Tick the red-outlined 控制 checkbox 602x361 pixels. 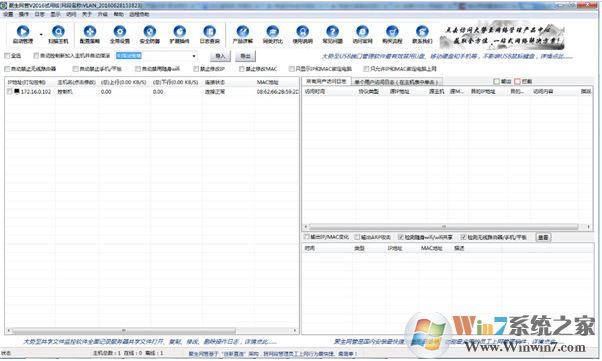517,81
